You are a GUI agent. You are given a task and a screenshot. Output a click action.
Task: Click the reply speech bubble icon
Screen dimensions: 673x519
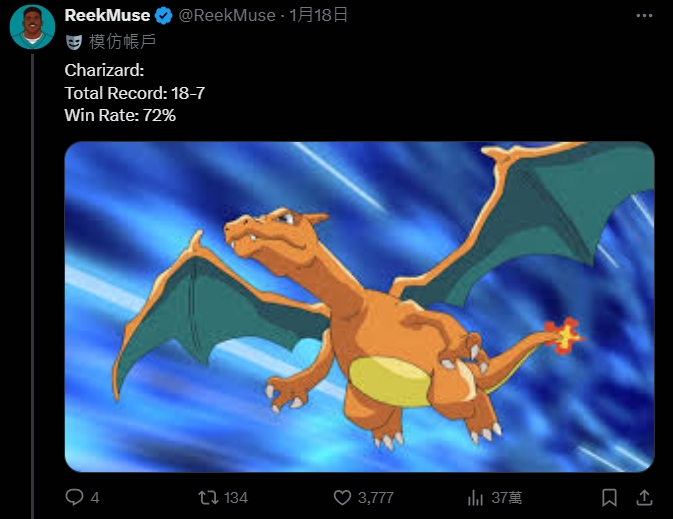tap(74, 498)
